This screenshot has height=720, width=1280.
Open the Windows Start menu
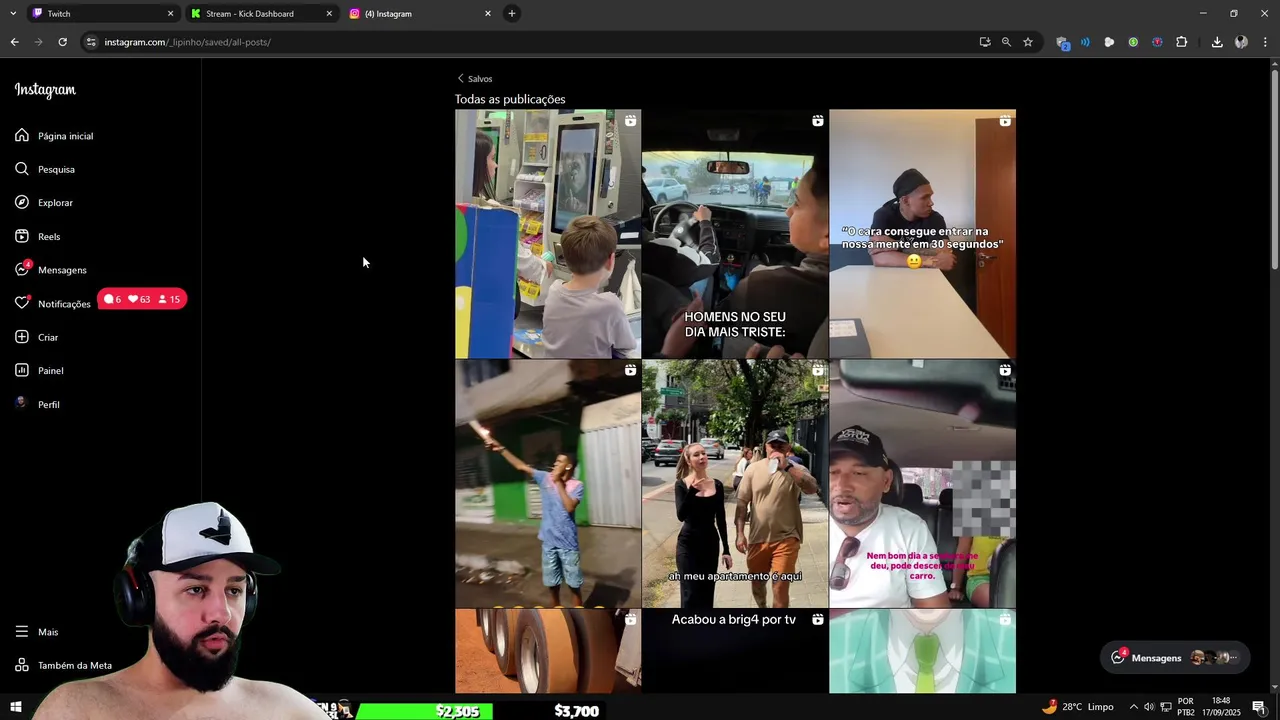tap(16, 707)
